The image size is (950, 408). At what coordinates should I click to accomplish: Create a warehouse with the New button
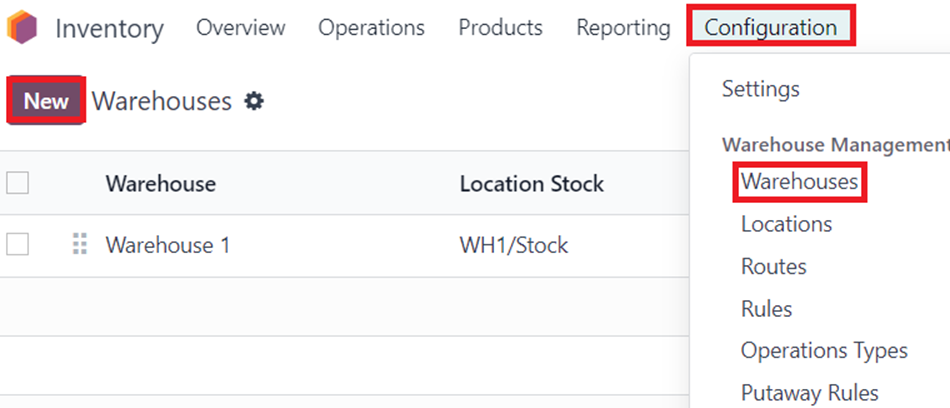46,101
